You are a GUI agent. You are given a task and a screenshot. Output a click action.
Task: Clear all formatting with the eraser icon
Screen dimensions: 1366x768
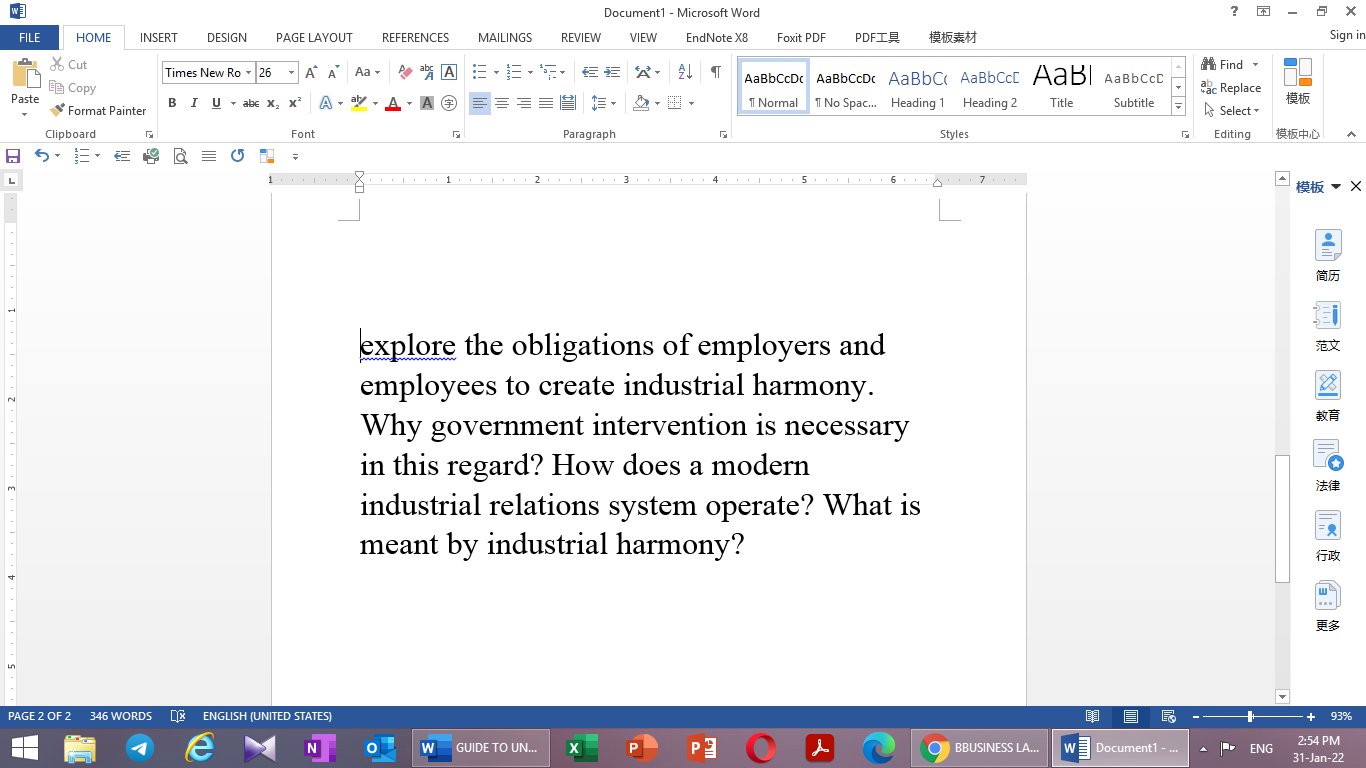(404, 72)
